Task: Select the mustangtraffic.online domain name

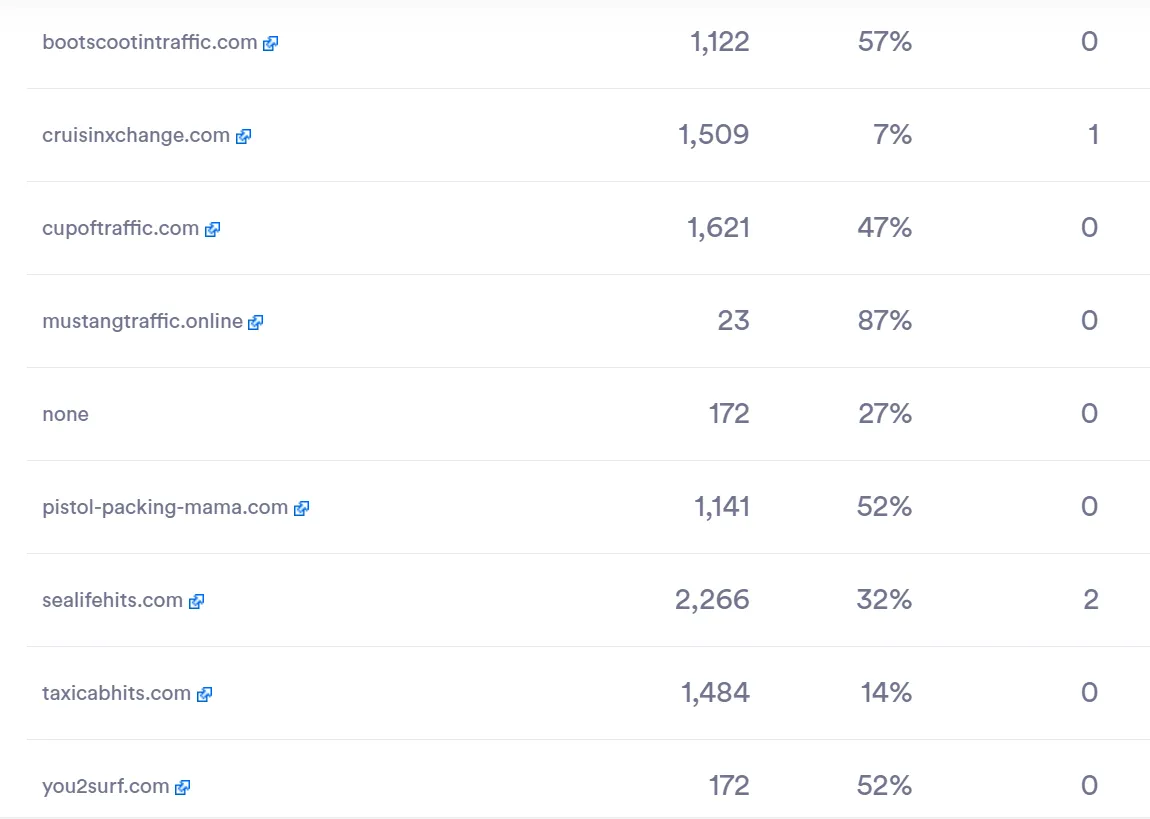Action: pyautogui.click(x=142, y=321)
